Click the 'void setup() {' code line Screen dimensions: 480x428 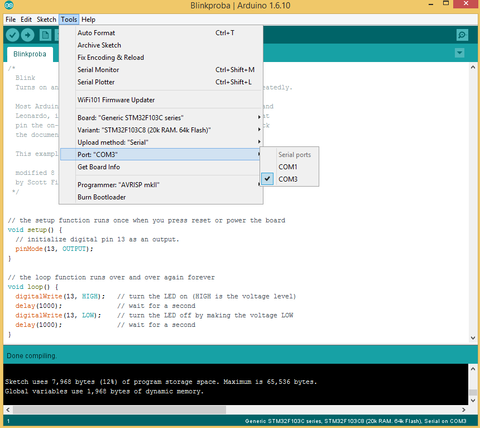pyautogui.click(x=35, y=230)
